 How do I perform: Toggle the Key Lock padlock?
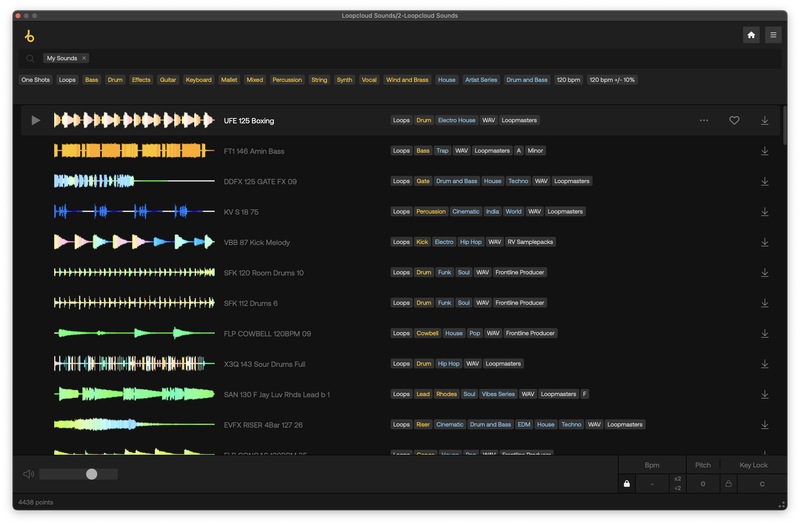pos(728,484)
